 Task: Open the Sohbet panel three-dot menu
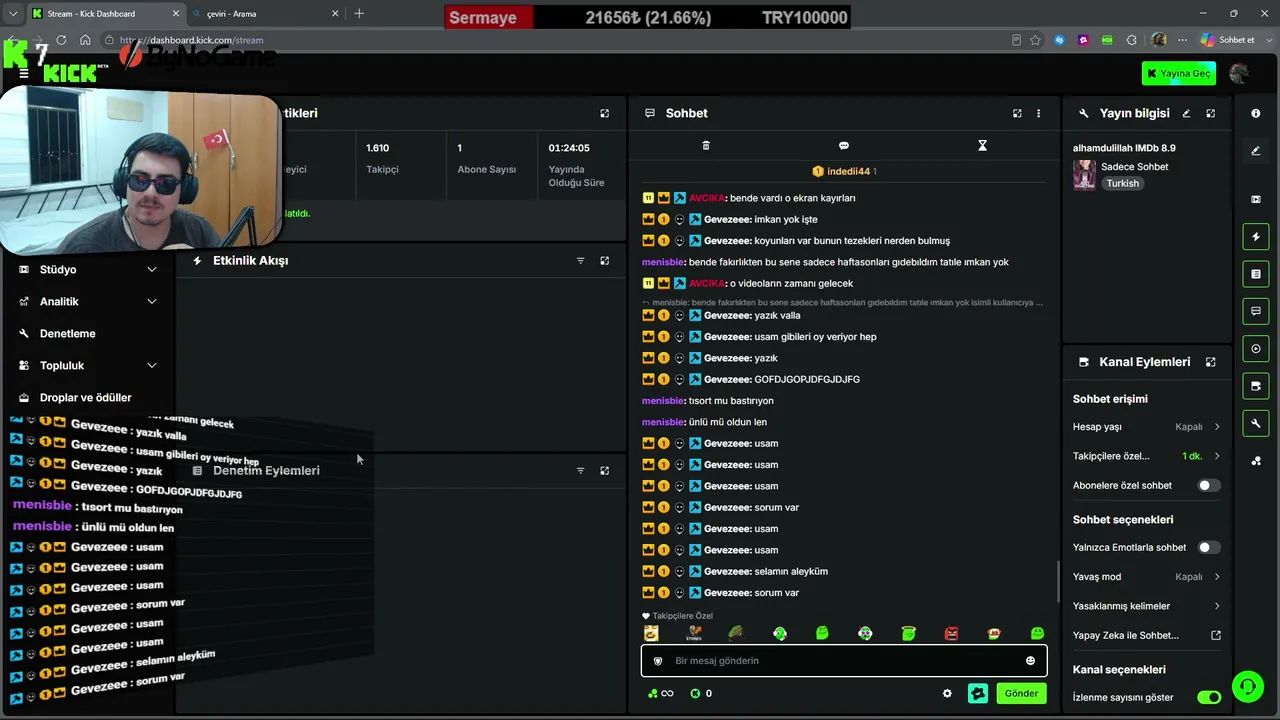pos(1038,114)
